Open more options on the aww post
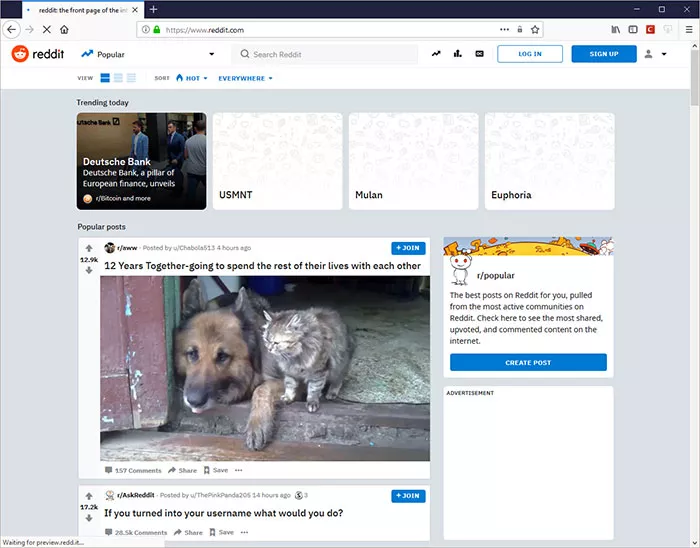The width and height of the screenshot is (700, 548). point(239,470)
